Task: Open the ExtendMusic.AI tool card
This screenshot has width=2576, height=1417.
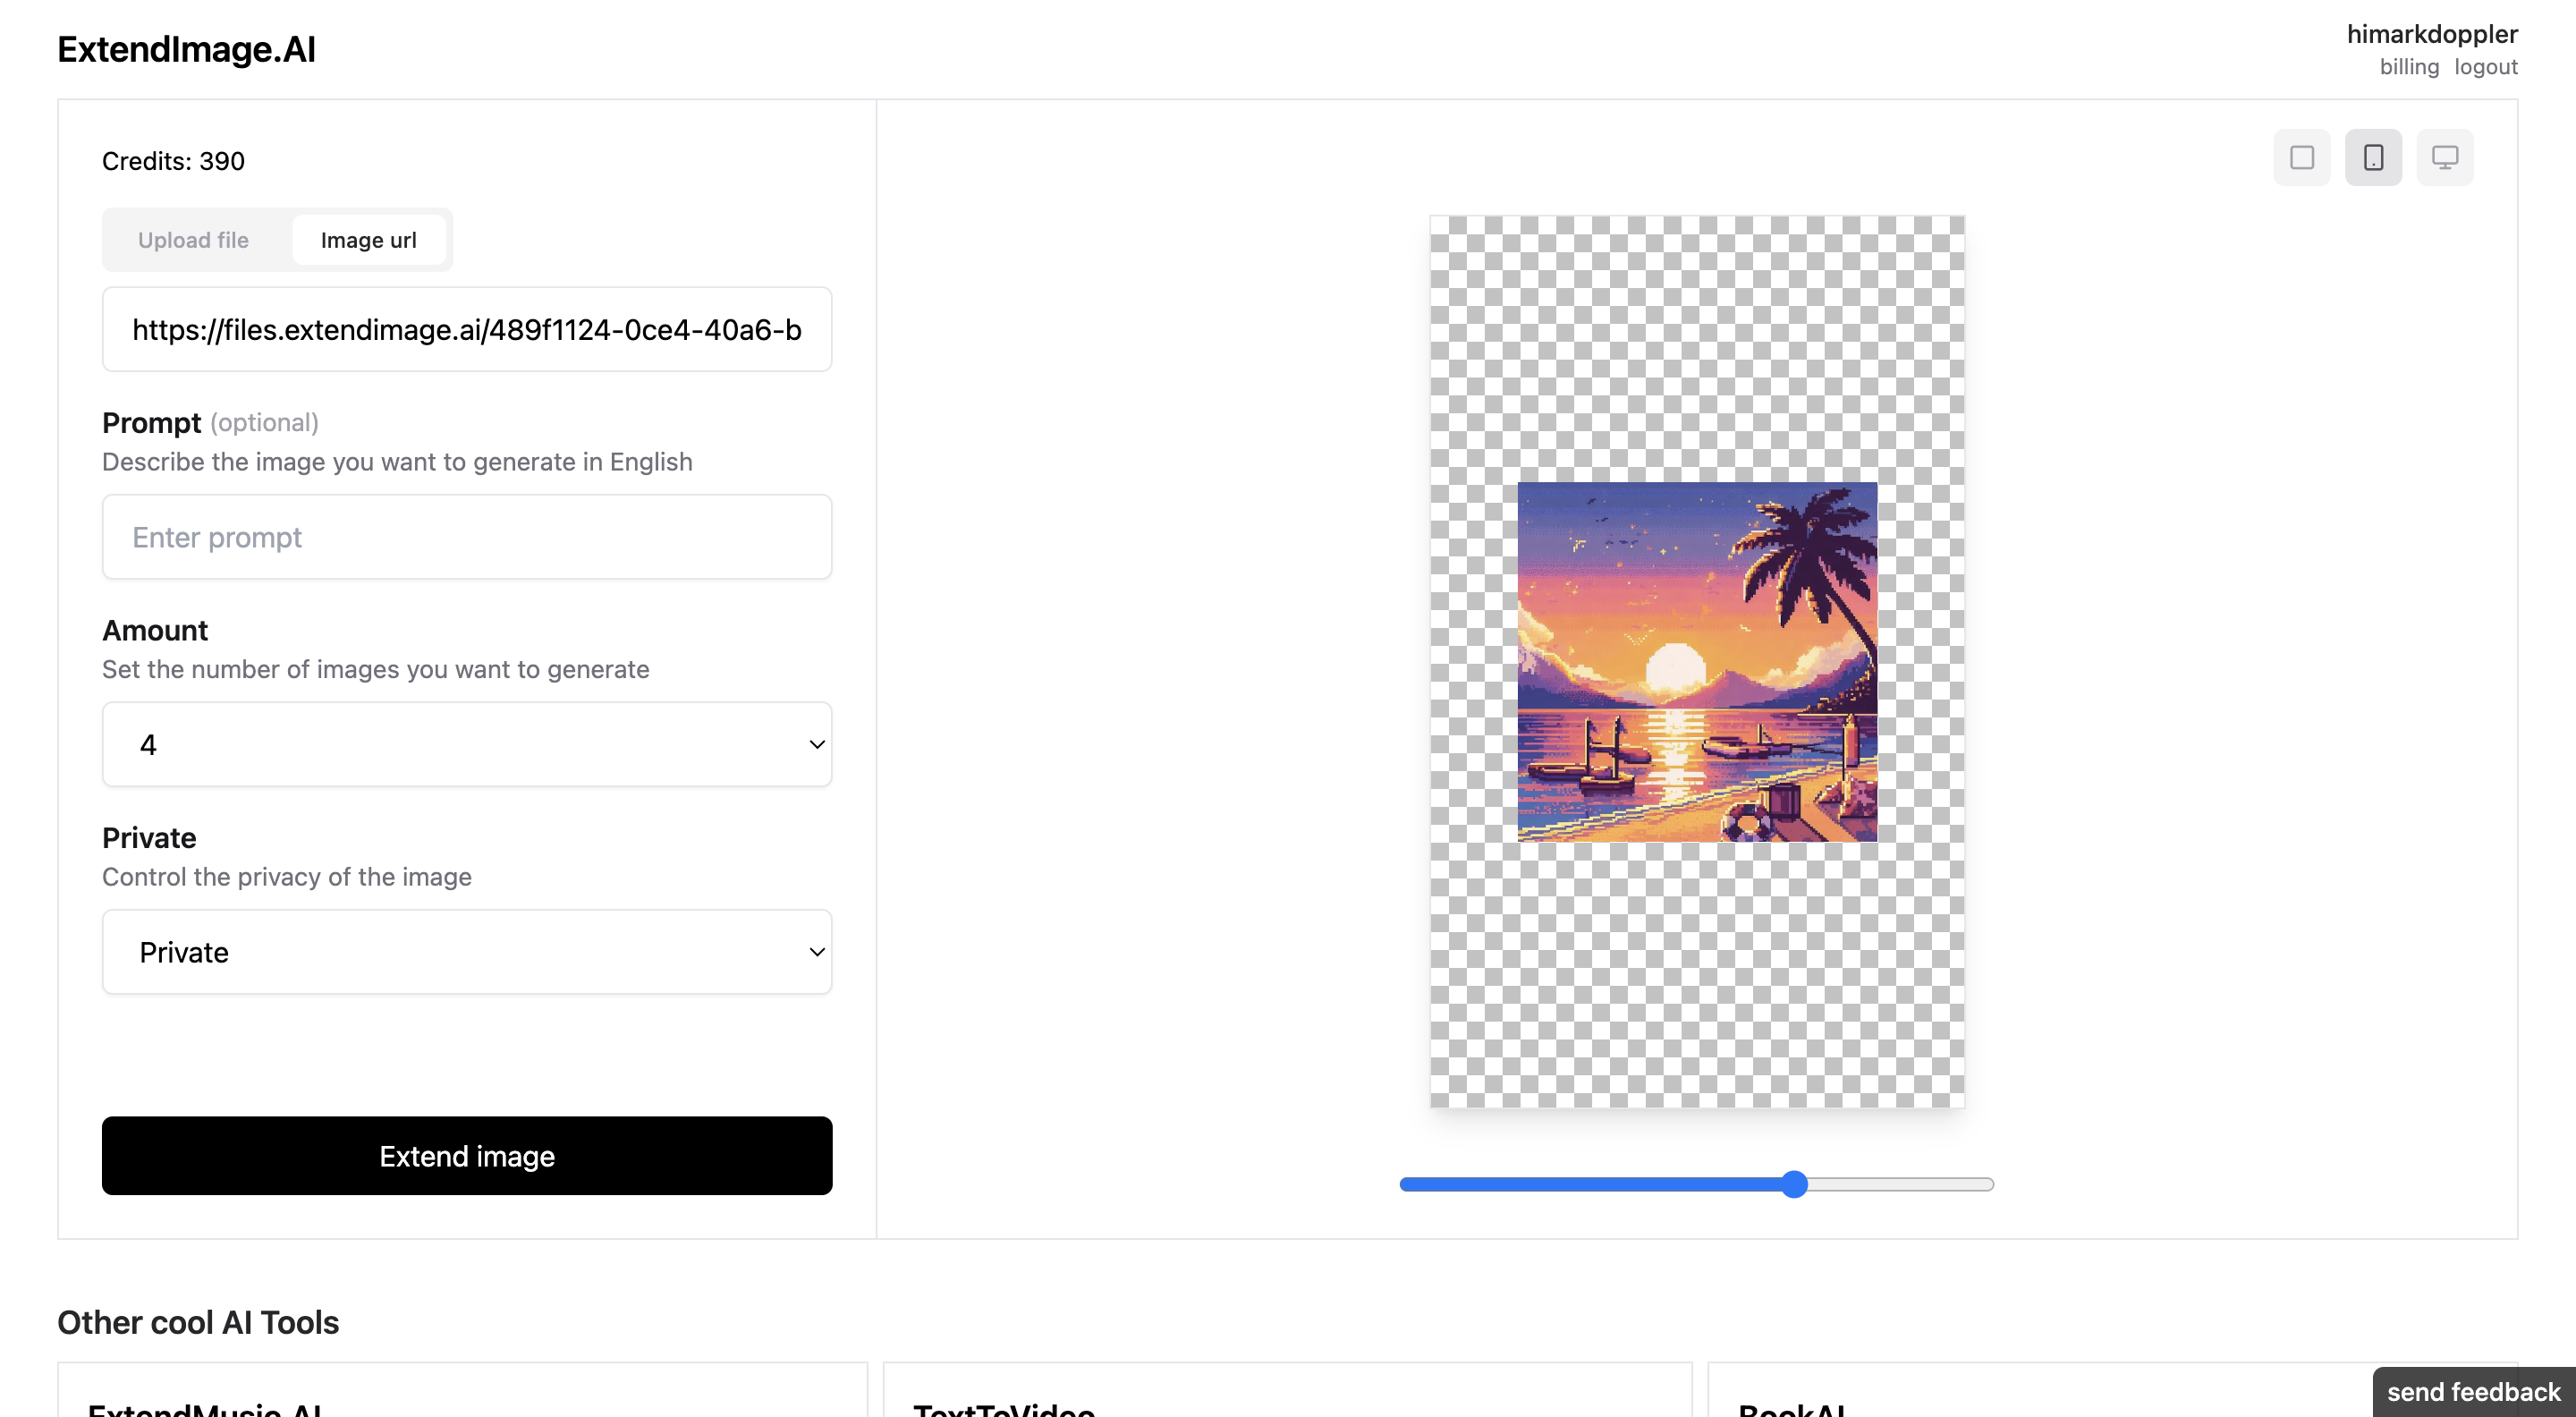Action: pos(462,1395)
